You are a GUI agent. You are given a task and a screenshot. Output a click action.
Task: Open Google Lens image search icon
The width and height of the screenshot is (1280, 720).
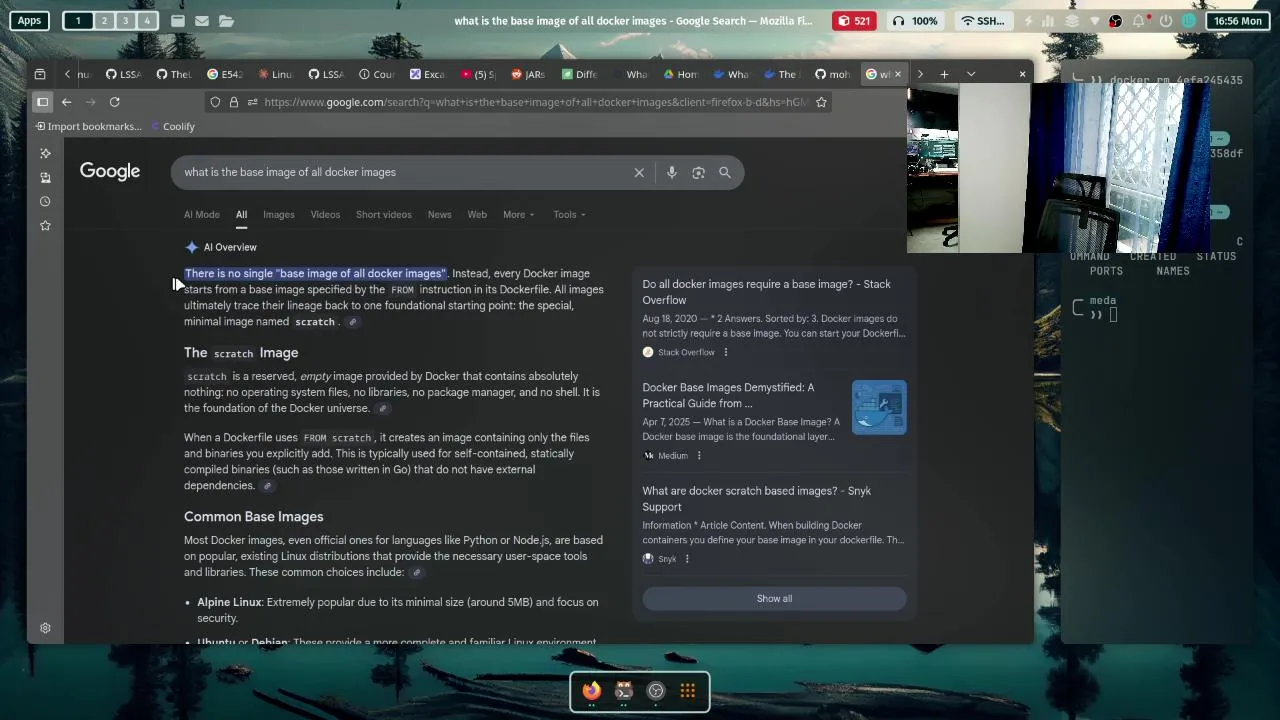tap(698, 173)
